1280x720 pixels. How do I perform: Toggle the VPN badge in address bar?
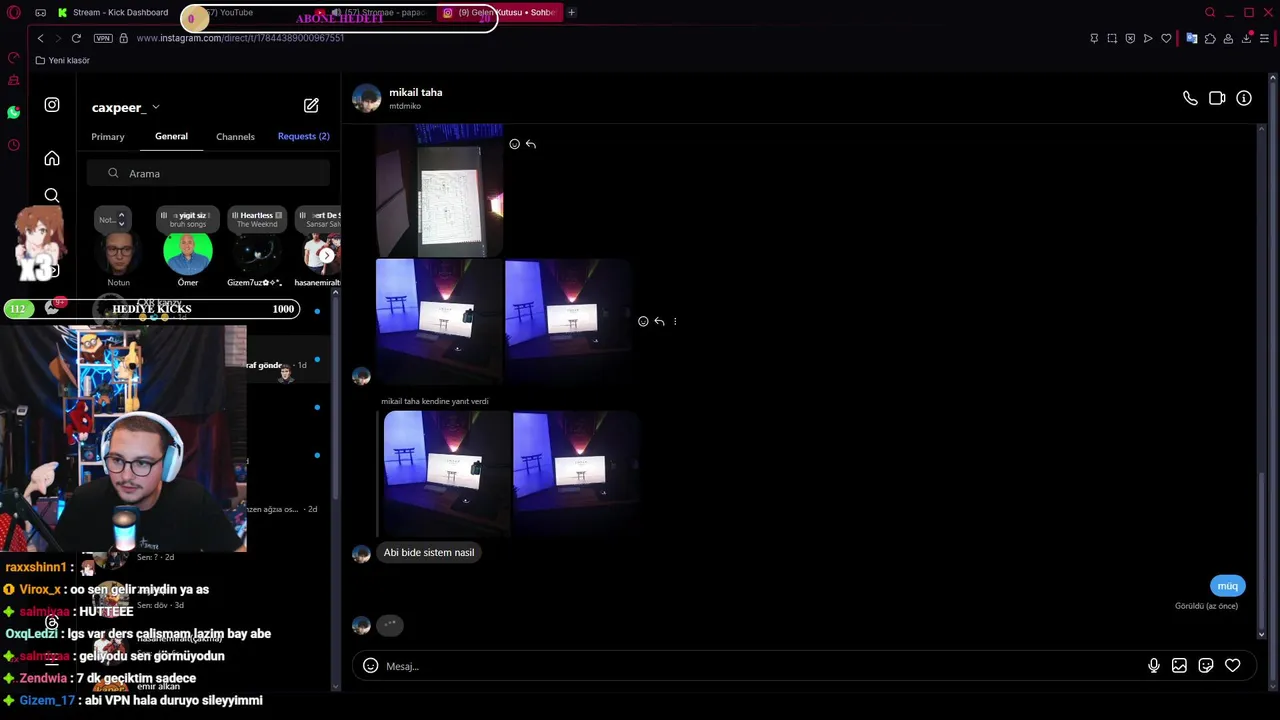(103, 38)
